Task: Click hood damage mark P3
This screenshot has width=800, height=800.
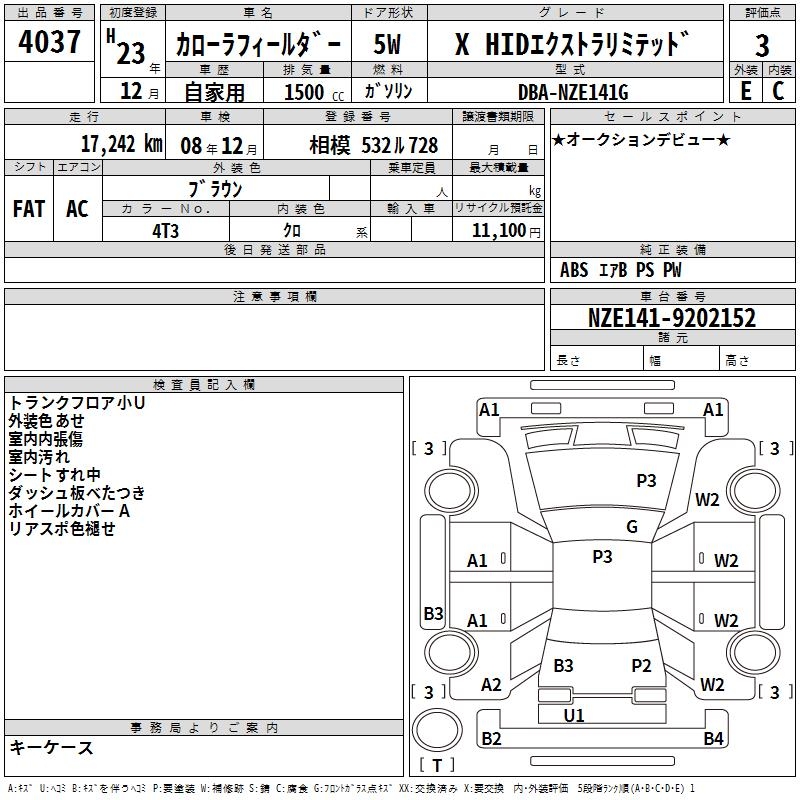Action: pos(646,480)
